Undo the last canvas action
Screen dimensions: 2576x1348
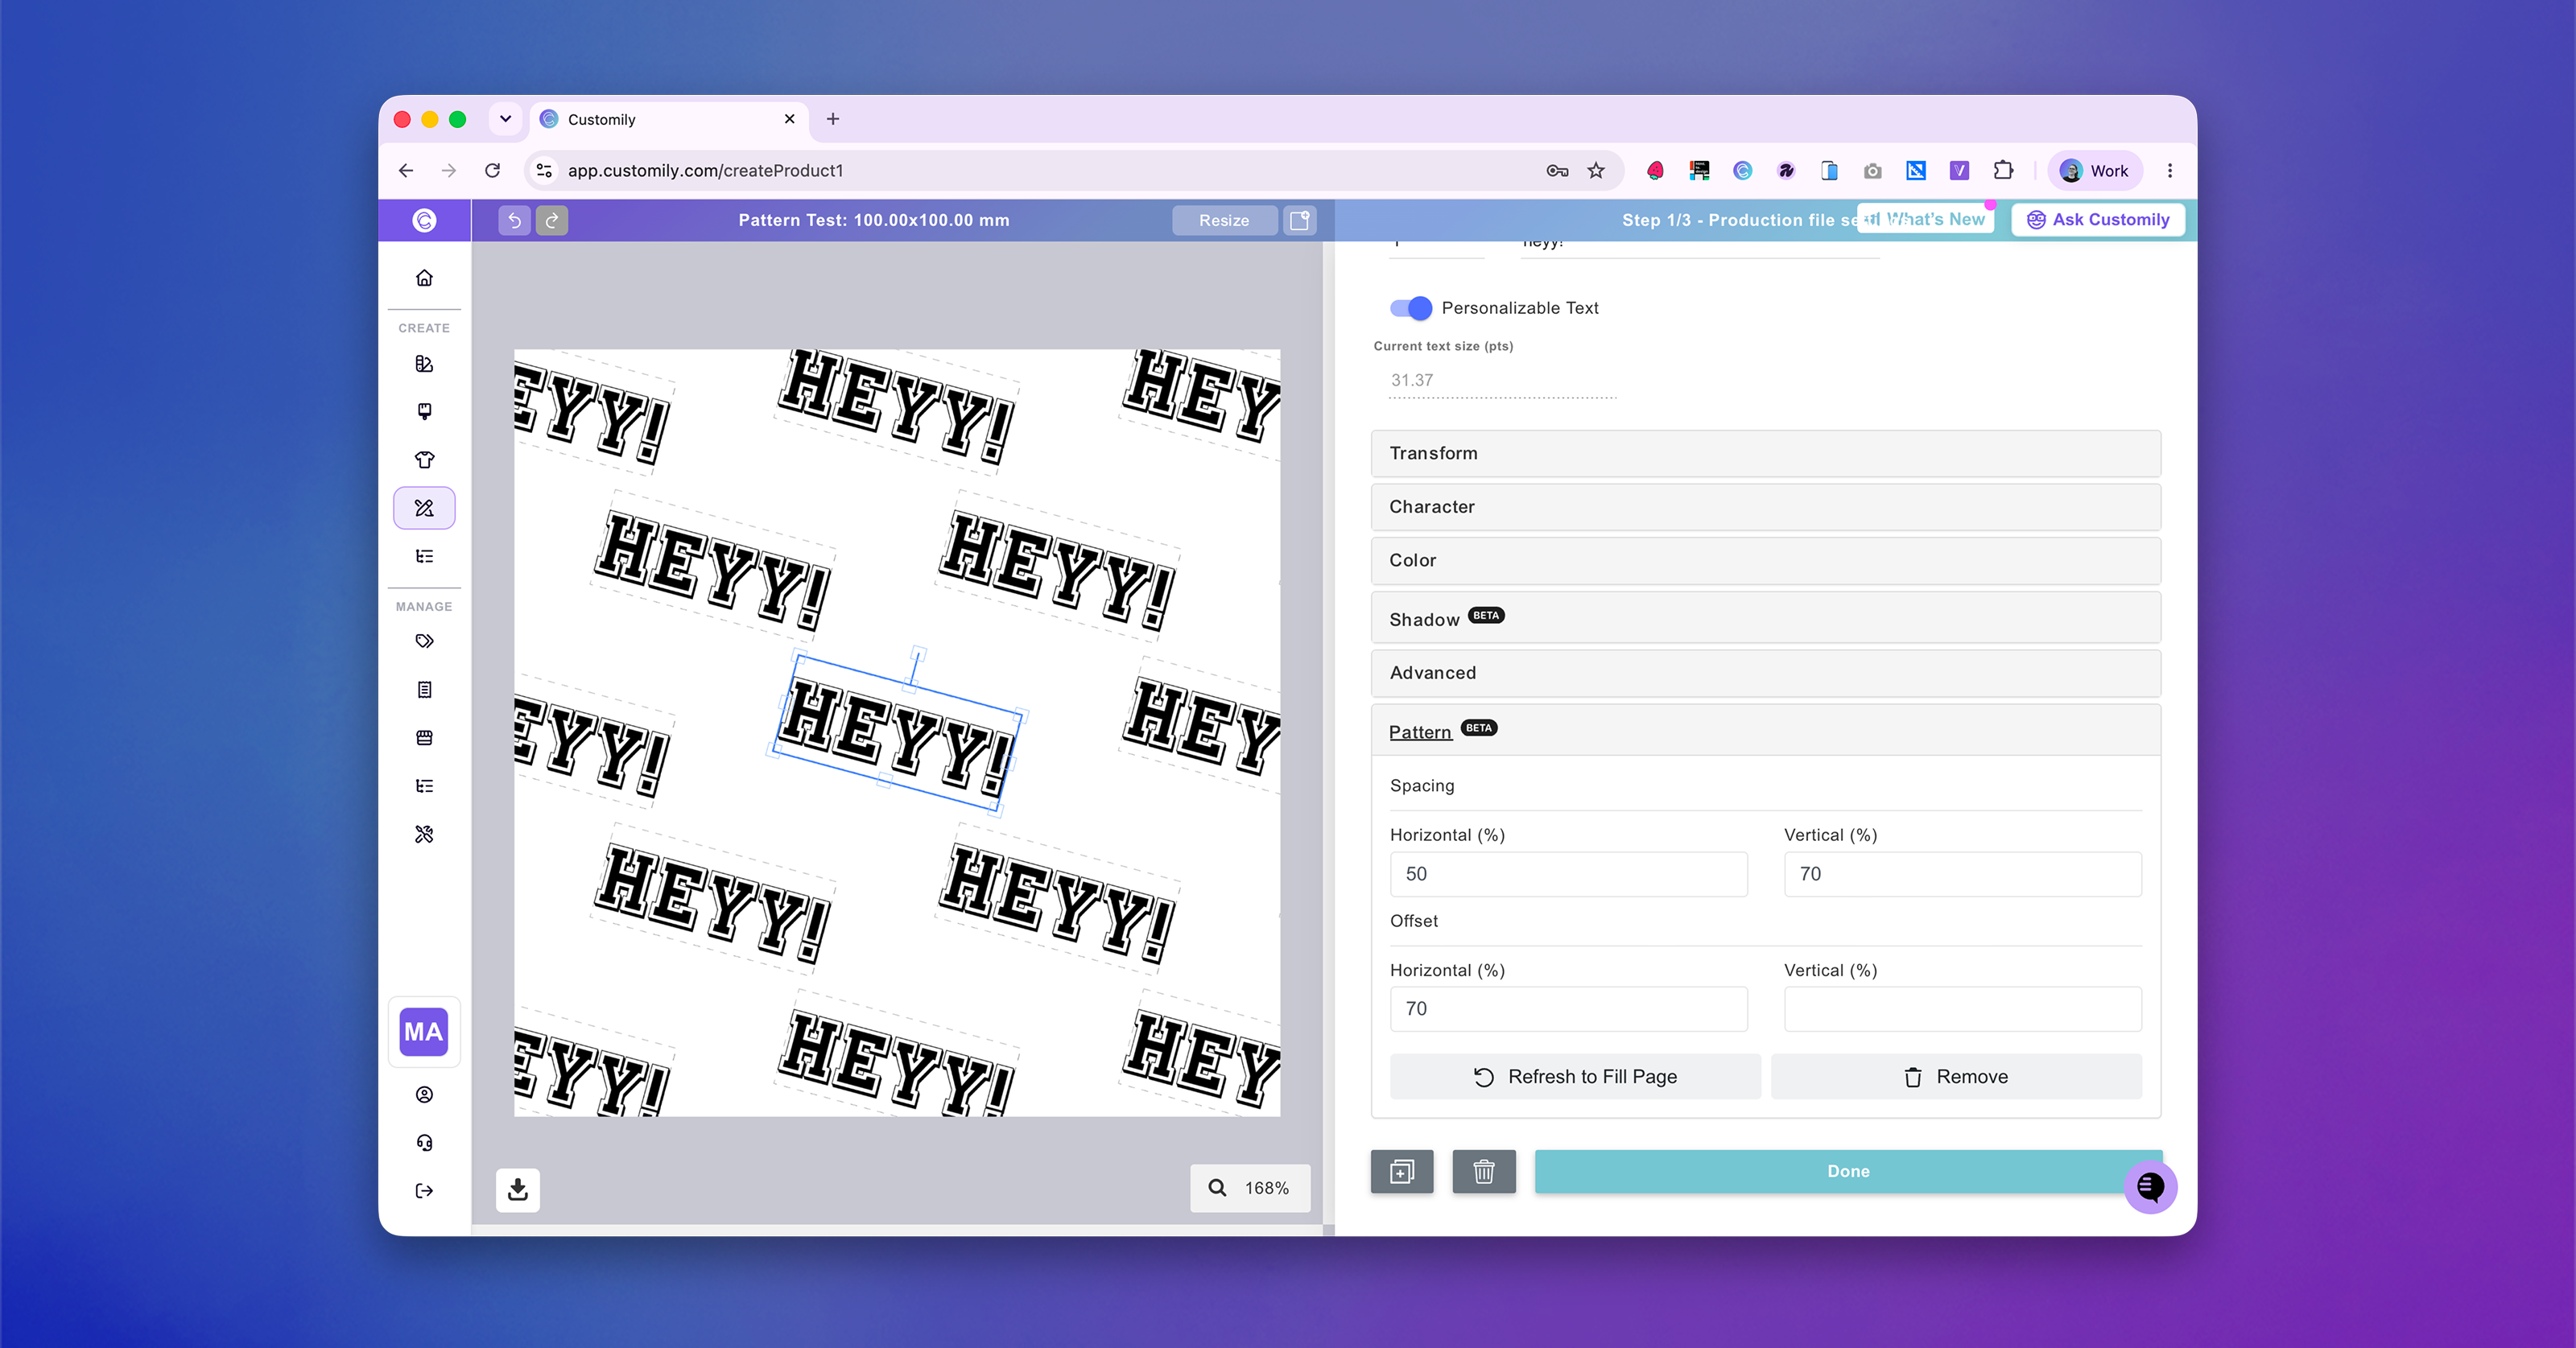click(x=514, y=220)
